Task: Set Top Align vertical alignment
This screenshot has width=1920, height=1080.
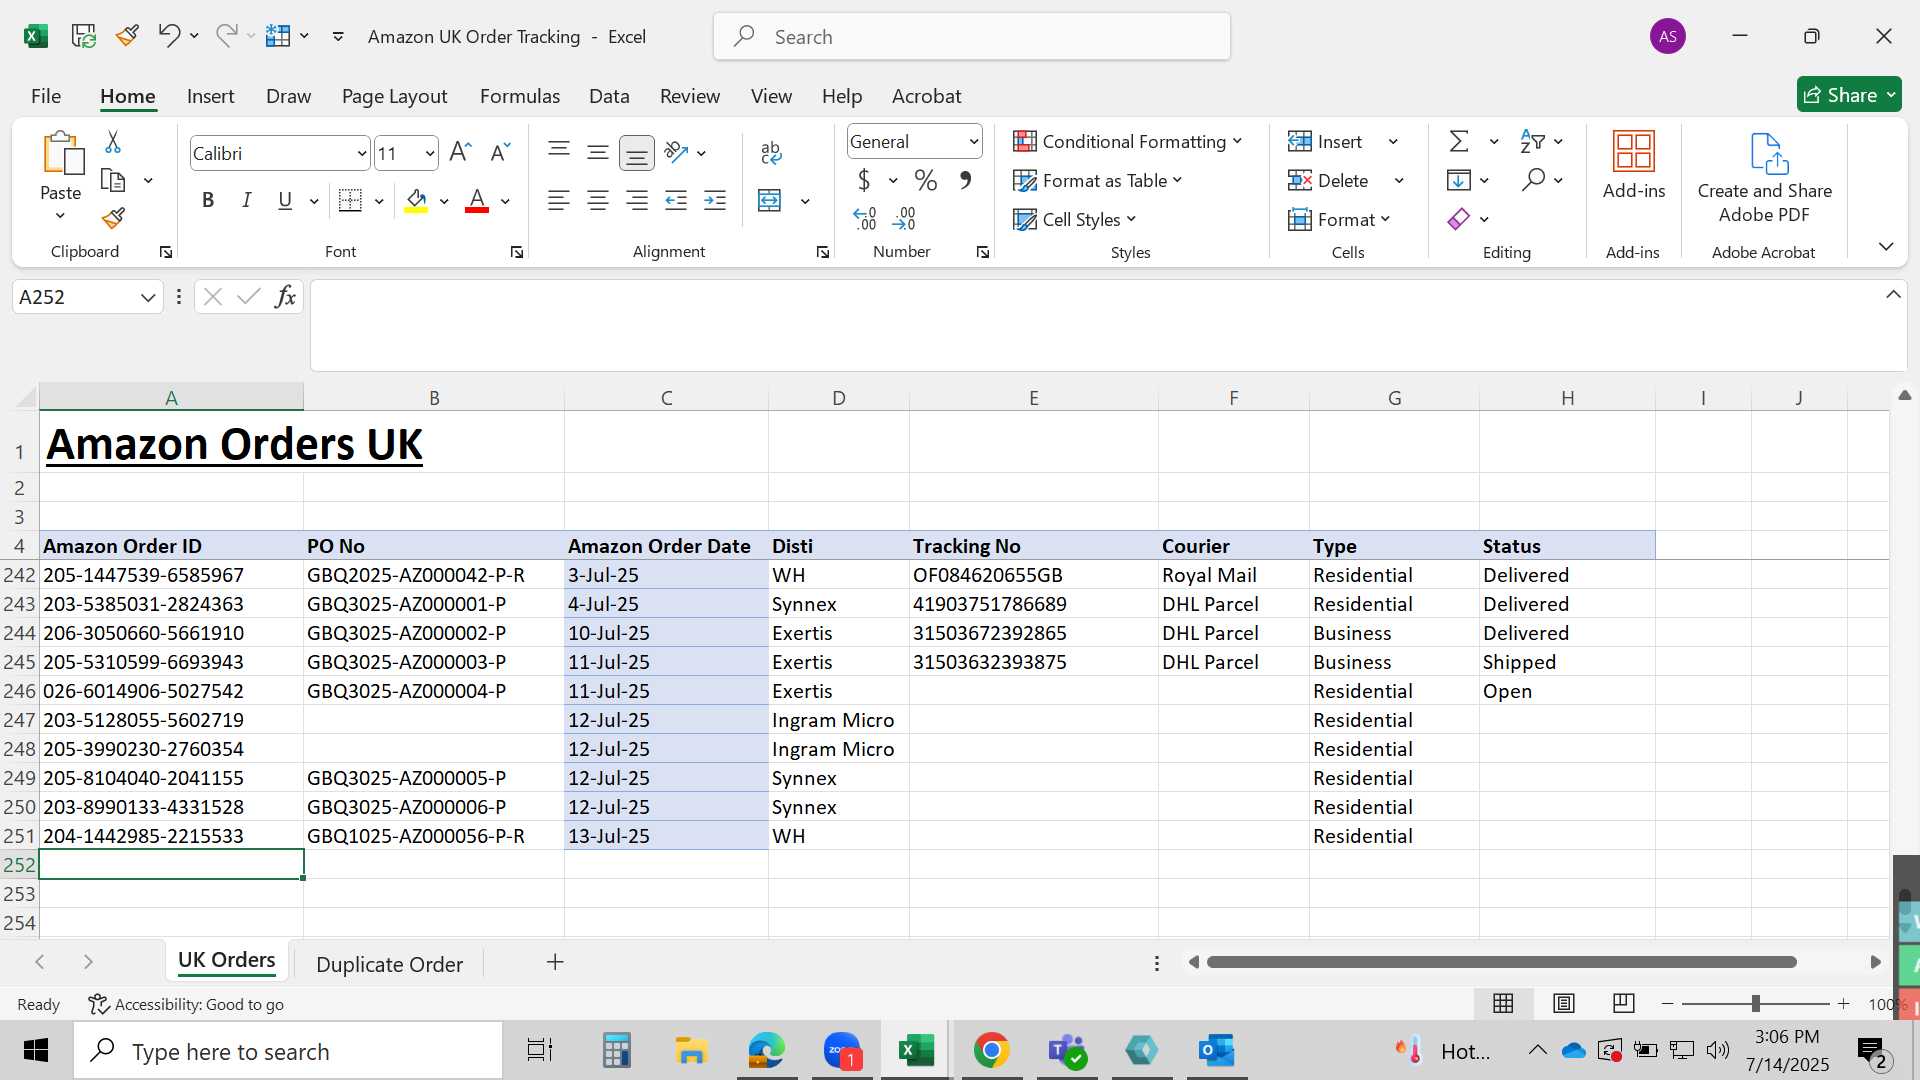Action: 559,152
